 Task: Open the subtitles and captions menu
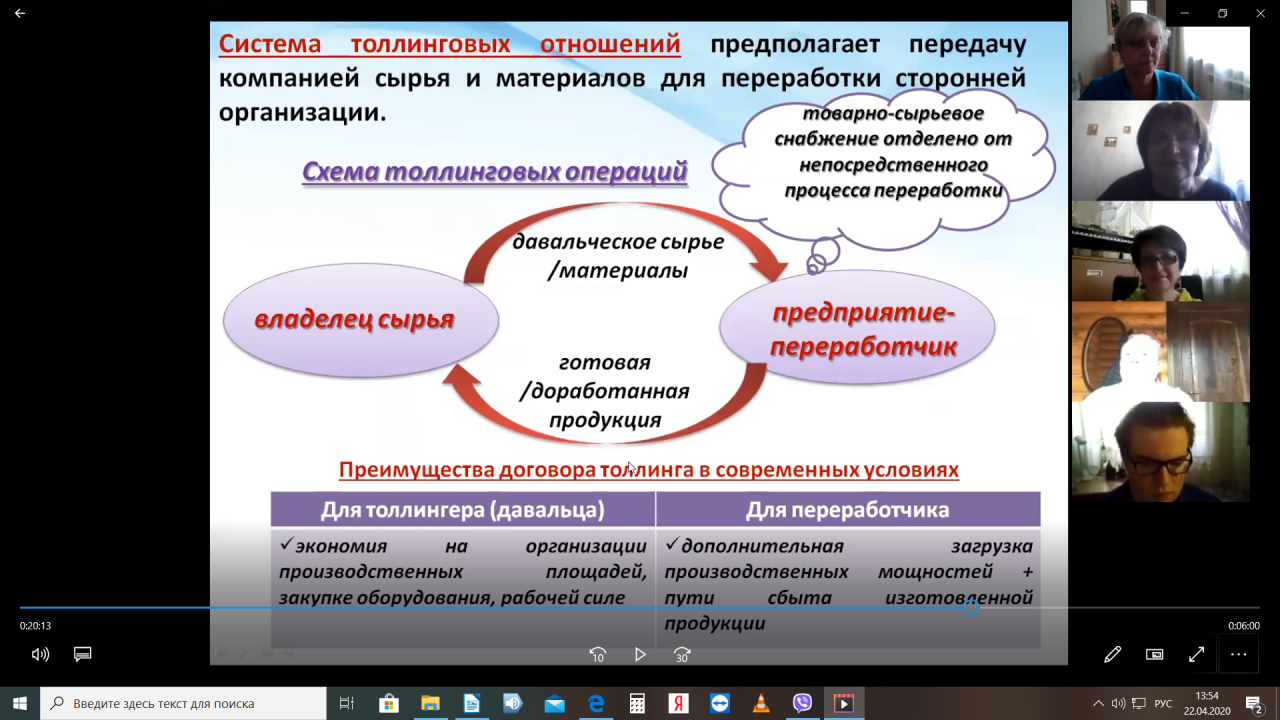[x=83, y=654]
